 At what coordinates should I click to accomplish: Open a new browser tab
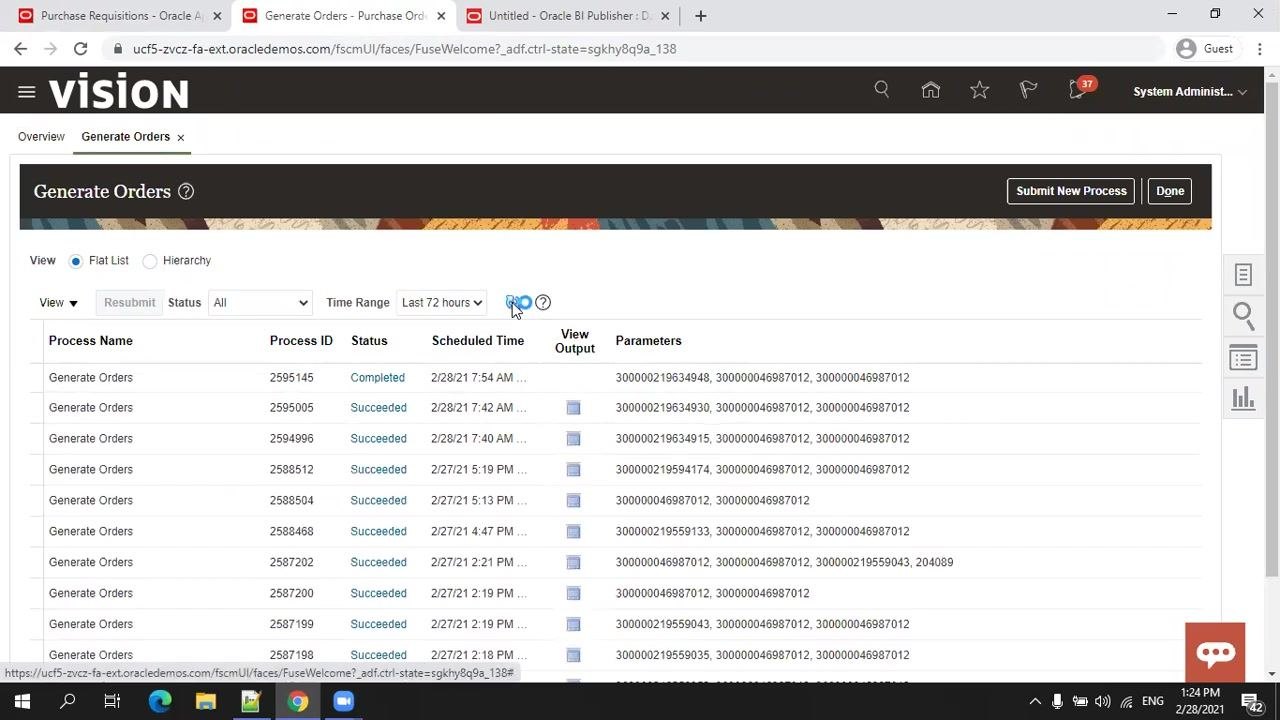point(700,16)
